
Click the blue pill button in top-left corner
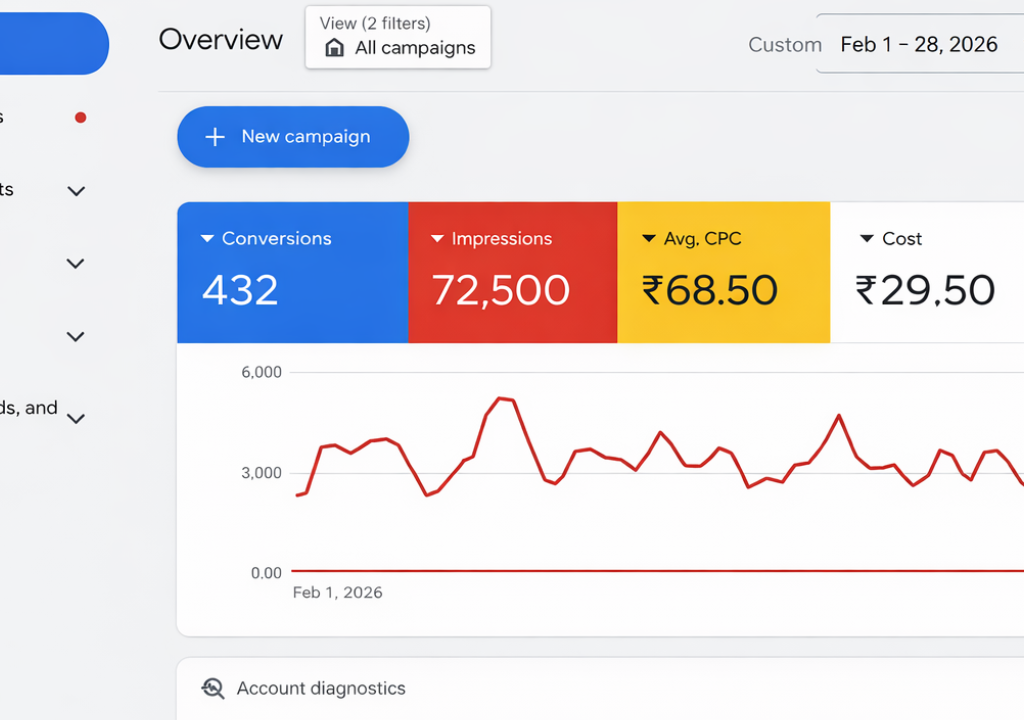(50, 44)
